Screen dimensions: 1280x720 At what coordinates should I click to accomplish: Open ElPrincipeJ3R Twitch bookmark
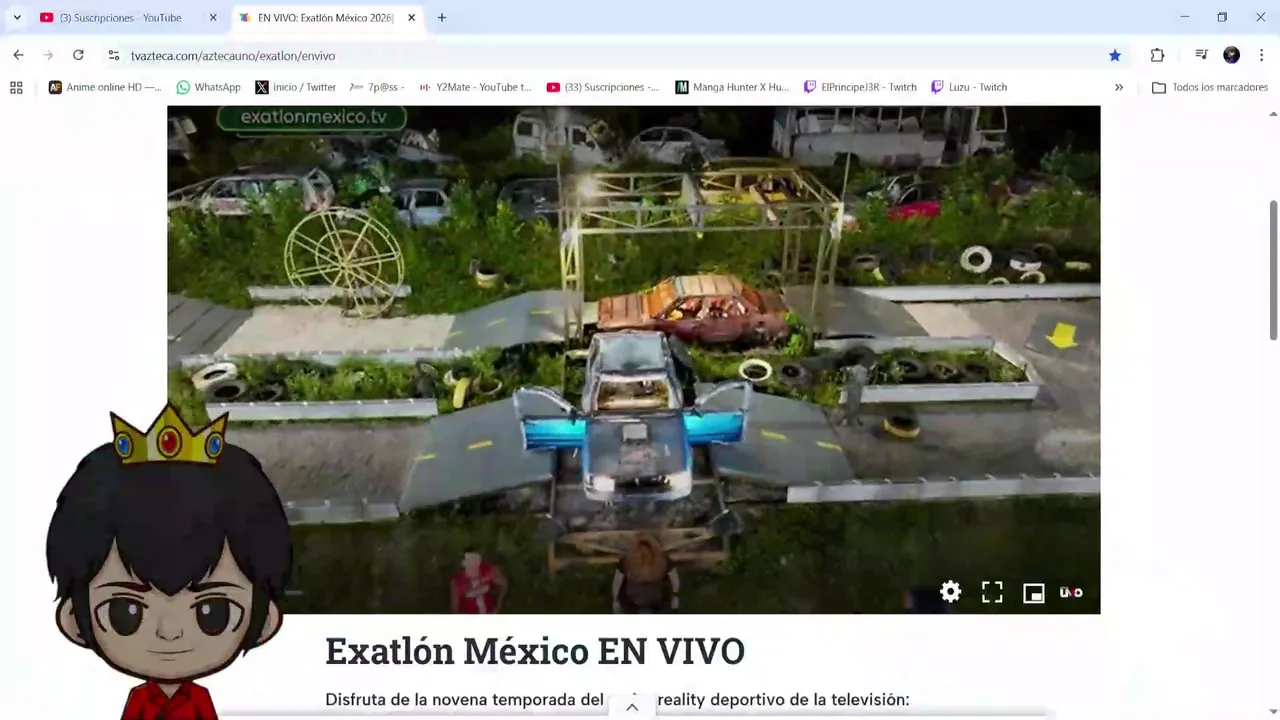pos(860,87)
